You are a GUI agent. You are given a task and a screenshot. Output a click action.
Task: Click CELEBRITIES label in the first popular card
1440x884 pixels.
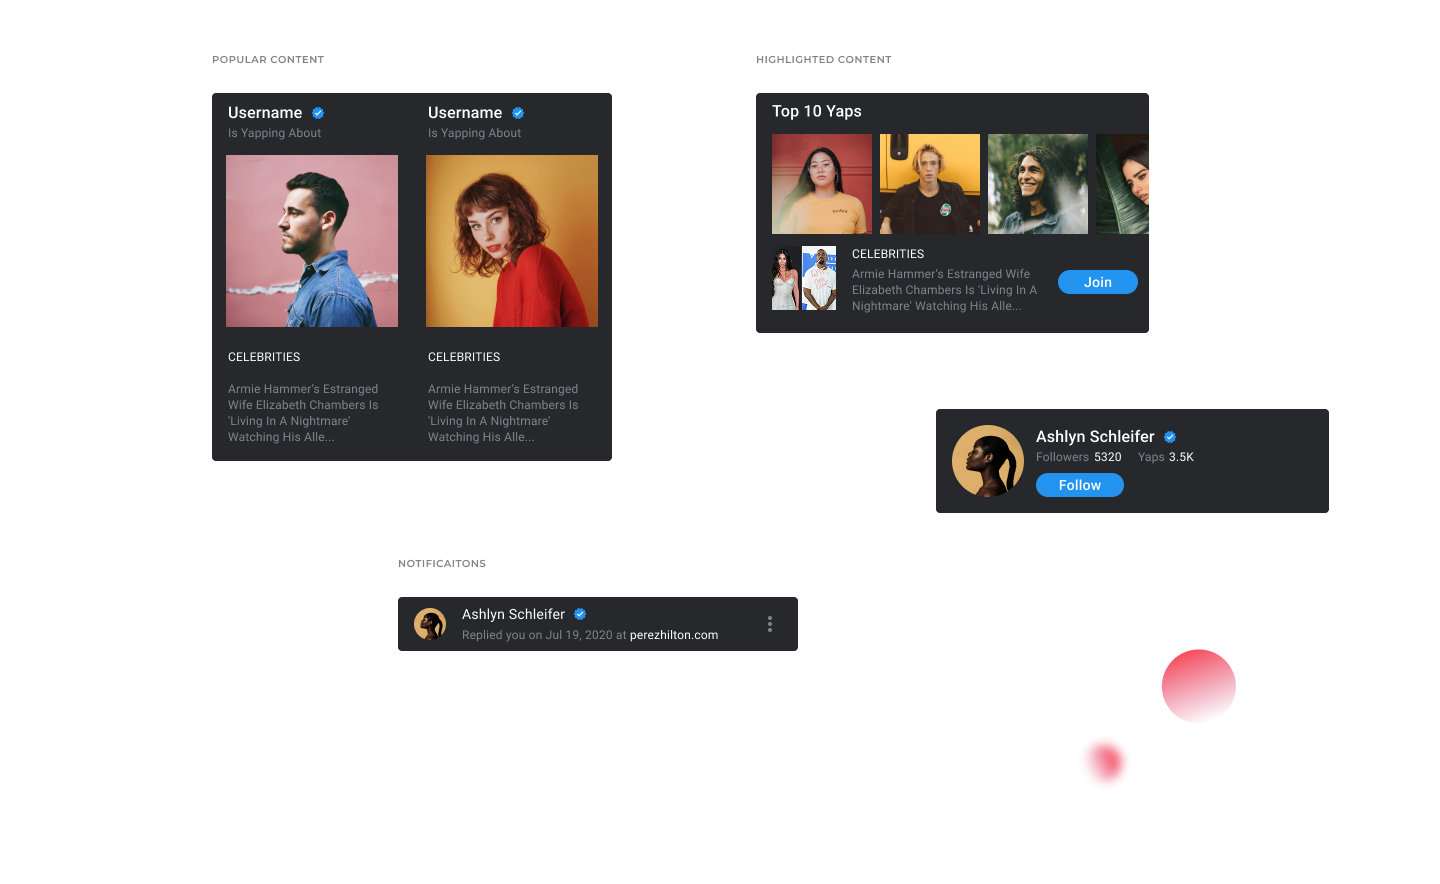[x=264, y=357]
